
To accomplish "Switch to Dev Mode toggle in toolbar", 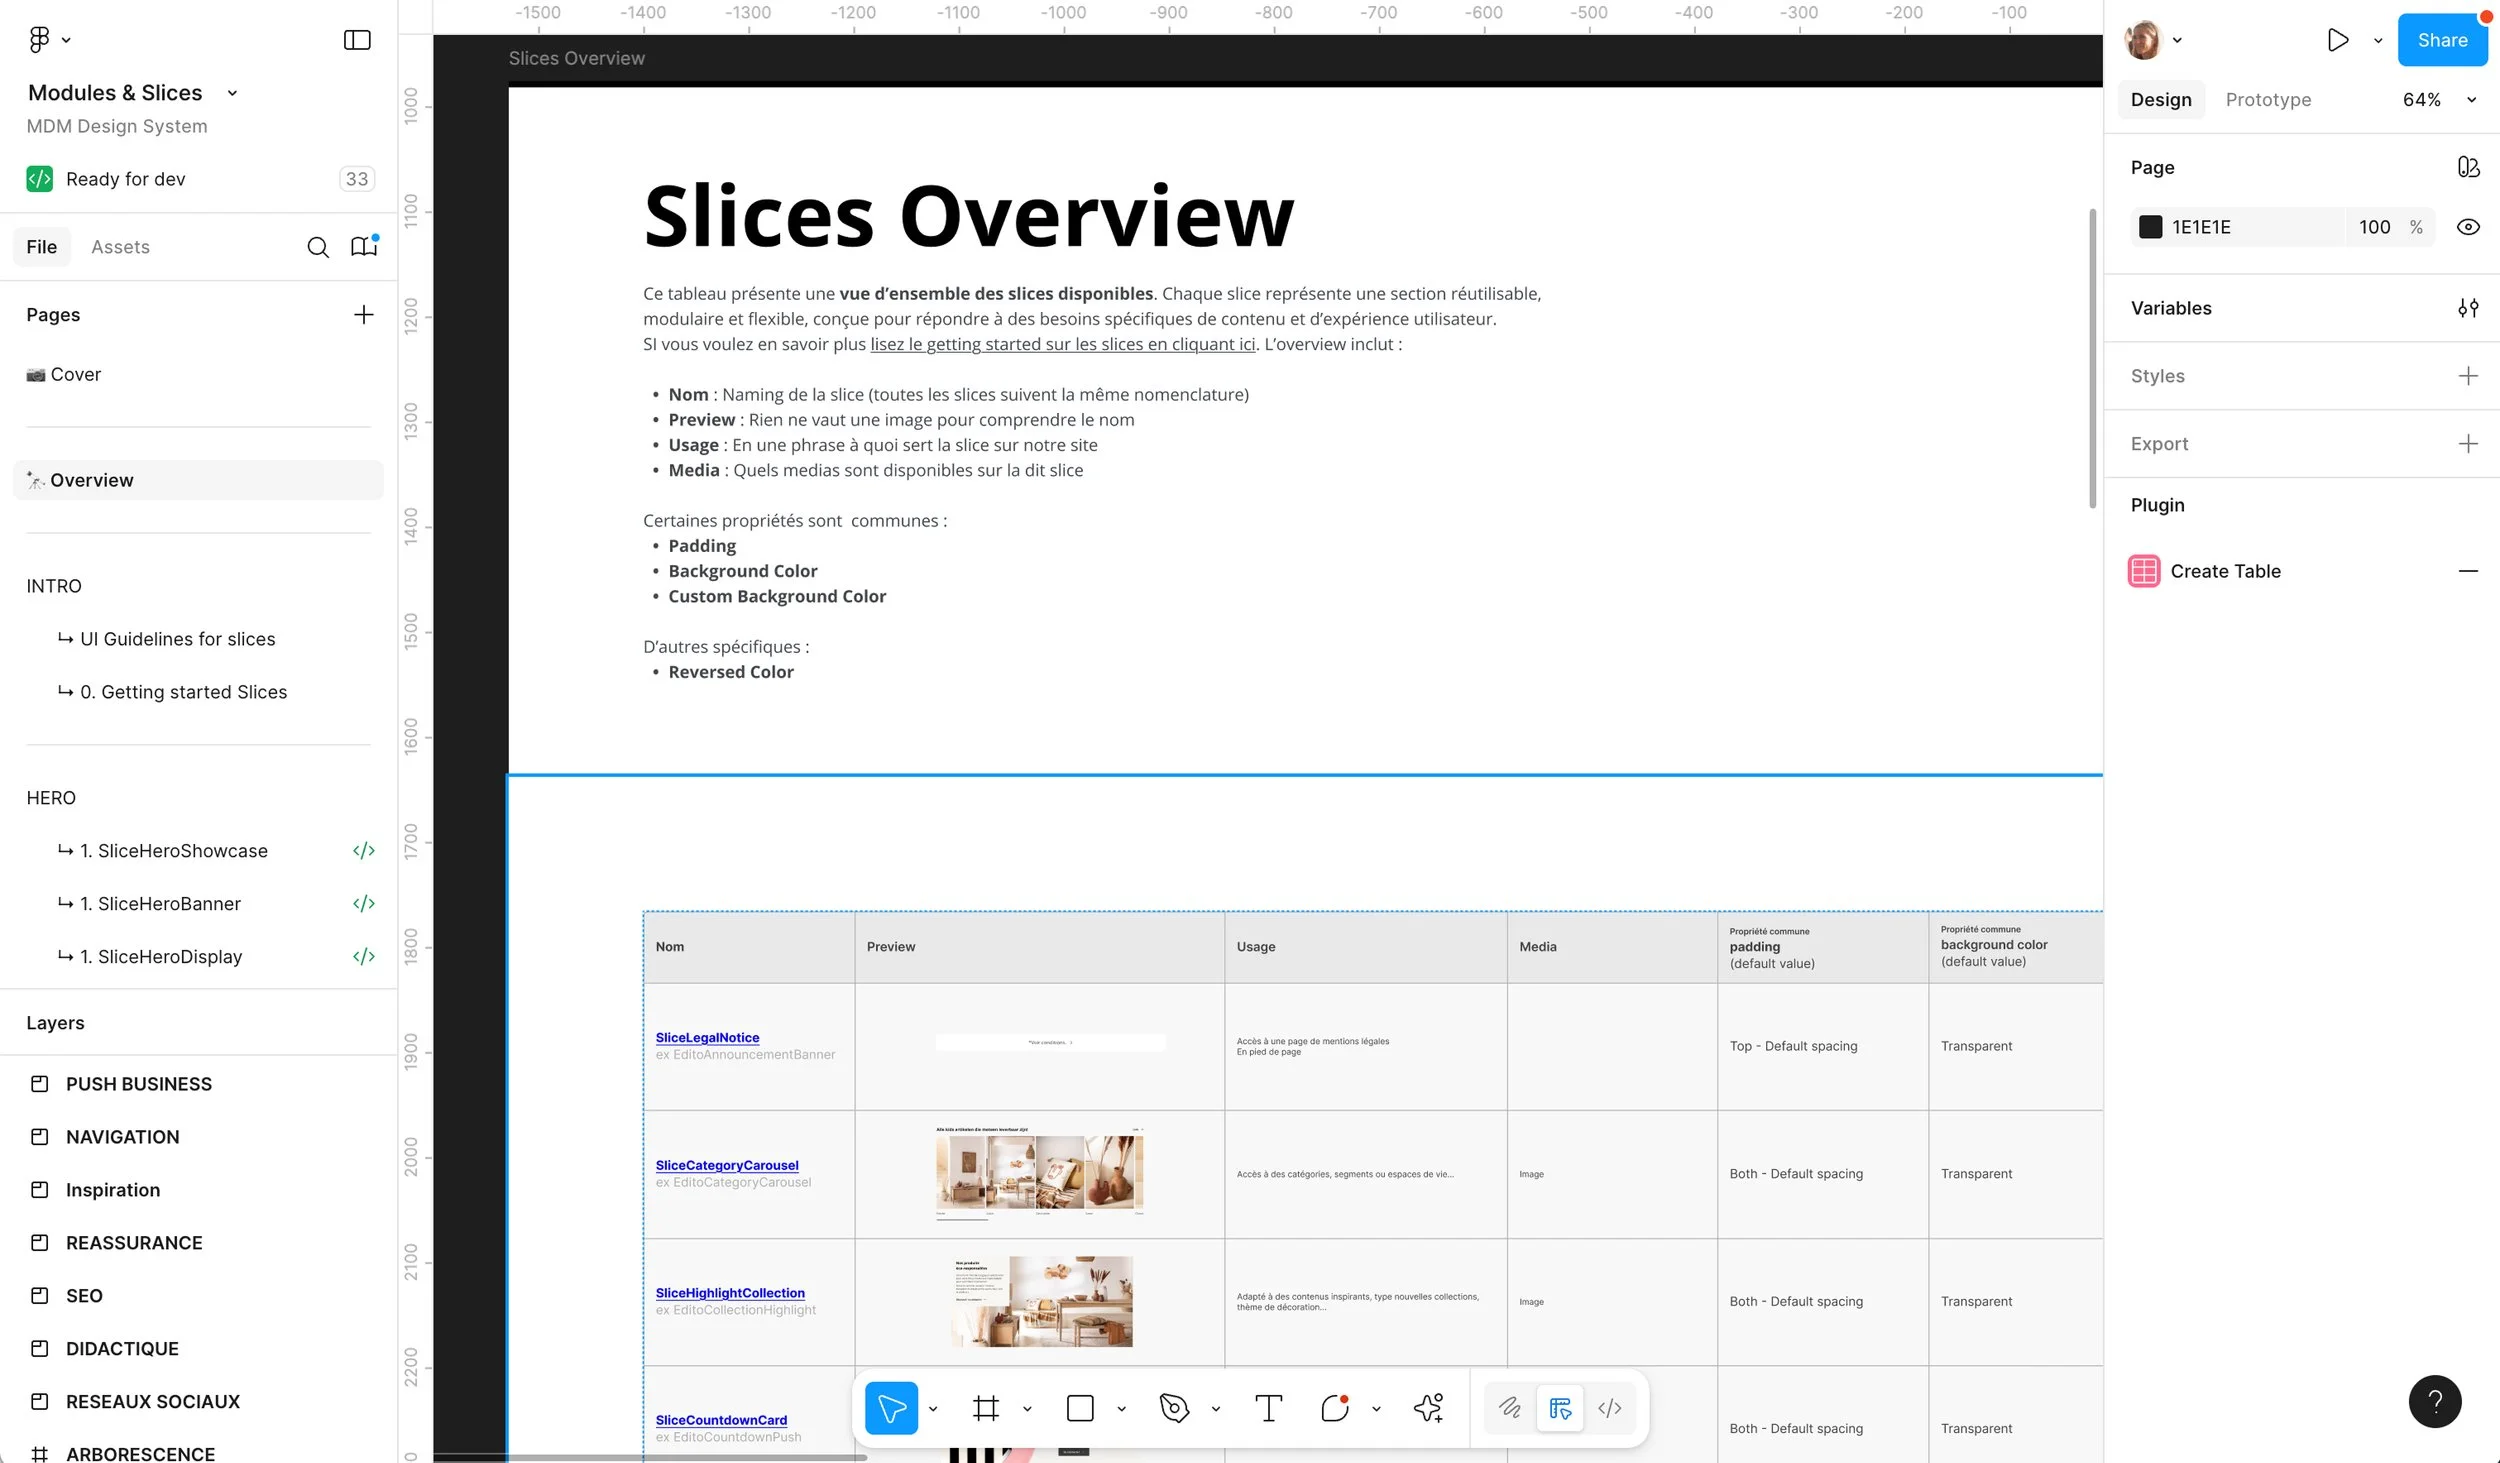I will 1609,1408.
